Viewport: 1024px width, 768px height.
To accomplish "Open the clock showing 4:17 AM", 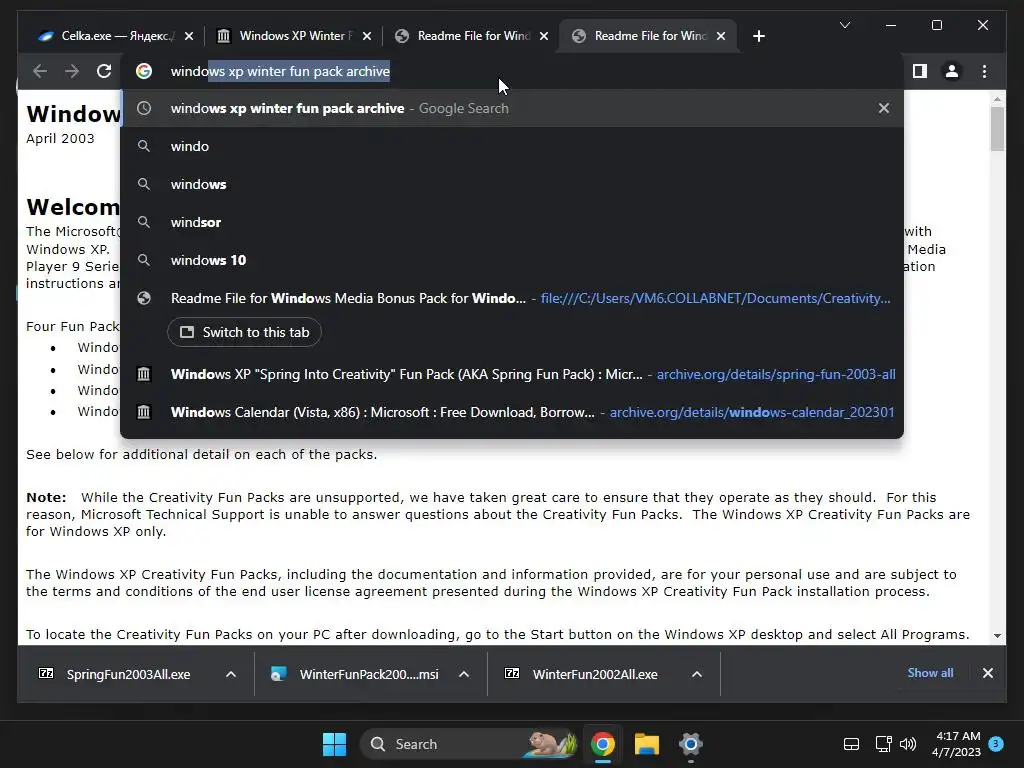I will click(x=957, y=744).
